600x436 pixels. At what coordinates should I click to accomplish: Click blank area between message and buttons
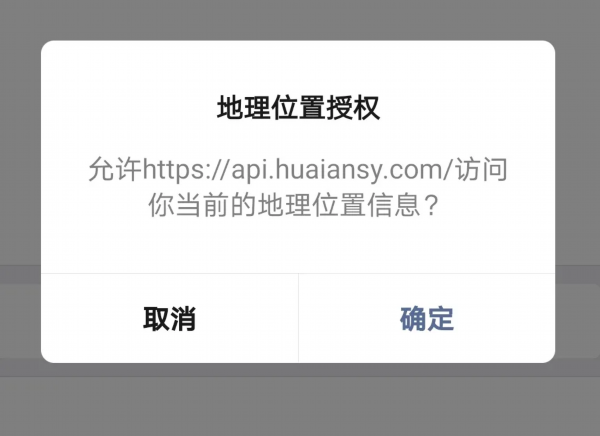click(x=298, y=246)
